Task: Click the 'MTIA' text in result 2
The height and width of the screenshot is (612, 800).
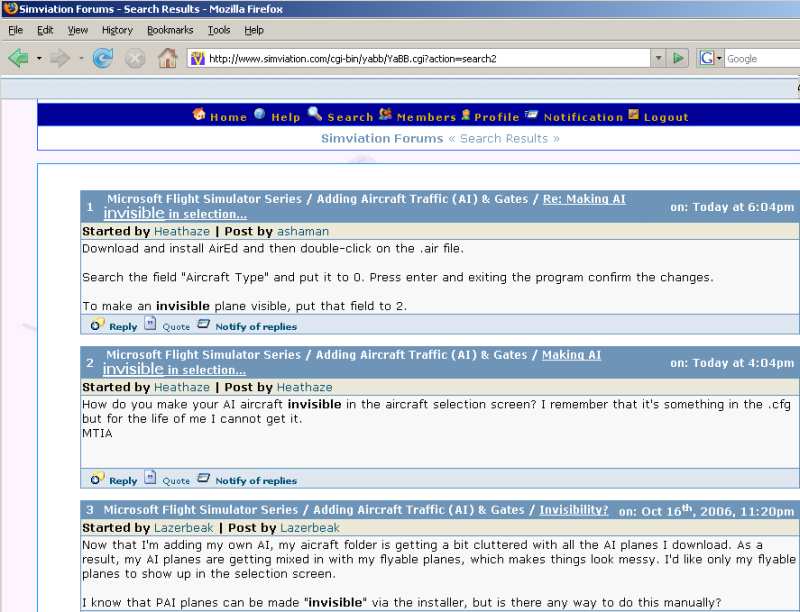Action: pyautogui.click(x=97, y=434)
